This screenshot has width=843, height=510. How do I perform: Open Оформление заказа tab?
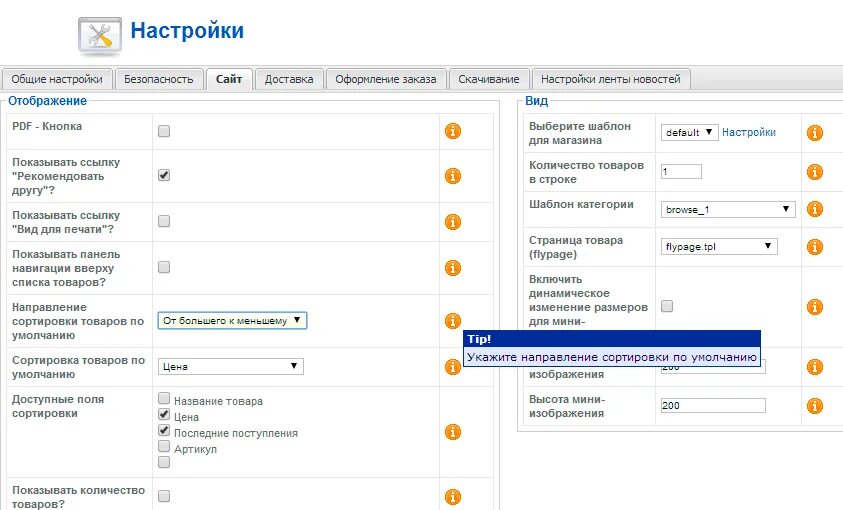[x=386, y=79]
